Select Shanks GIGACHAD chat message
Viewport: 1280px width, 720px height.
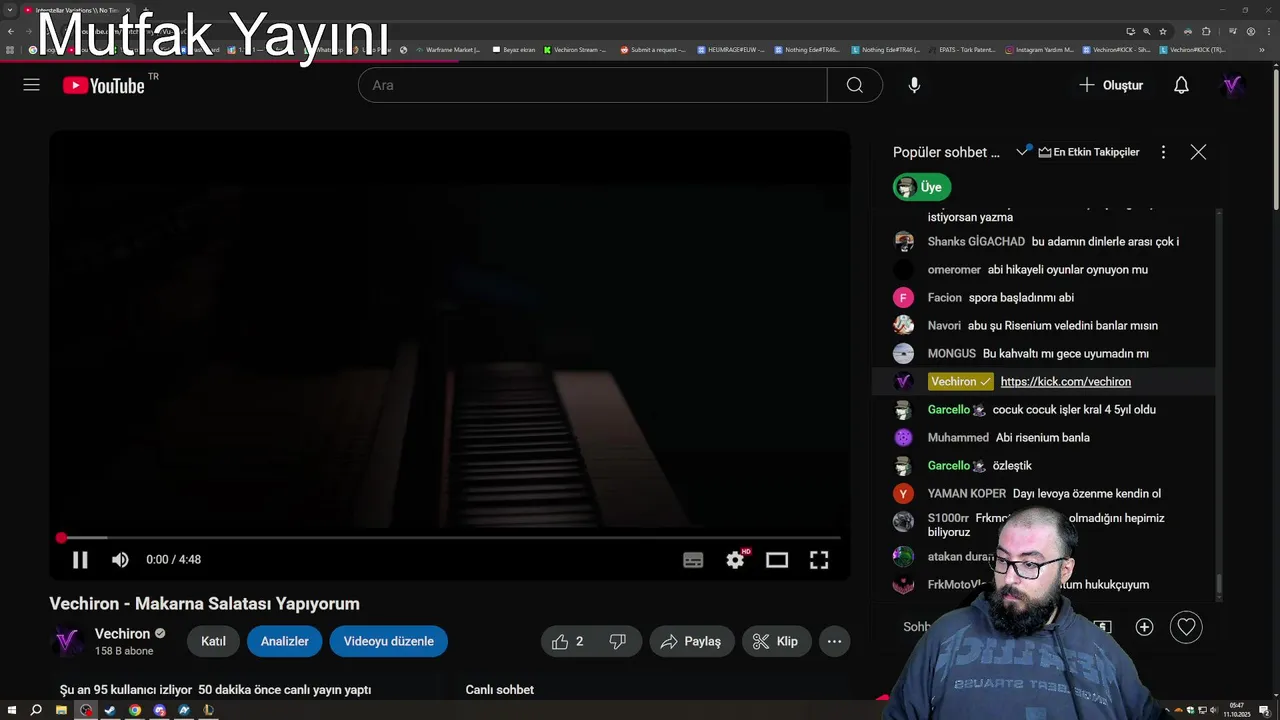(1045, 241)
